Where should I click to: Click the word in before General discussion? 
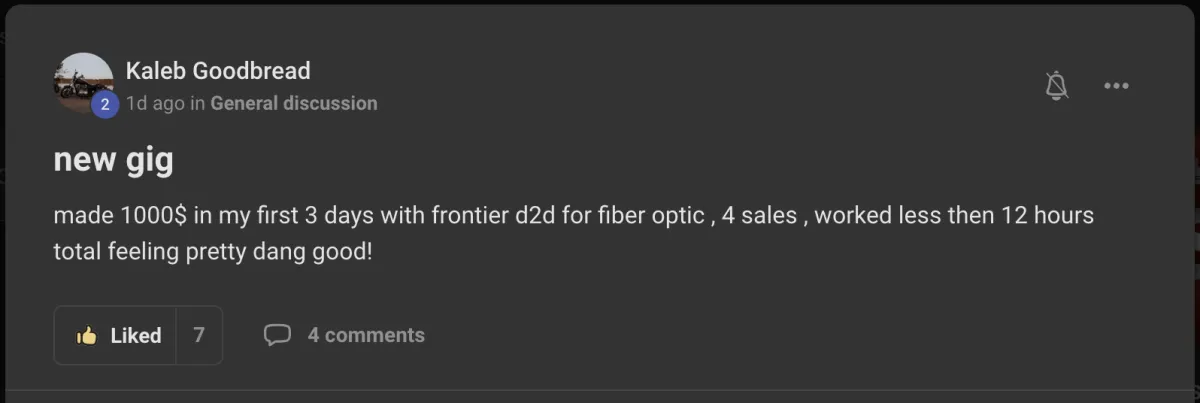point(197,103)
